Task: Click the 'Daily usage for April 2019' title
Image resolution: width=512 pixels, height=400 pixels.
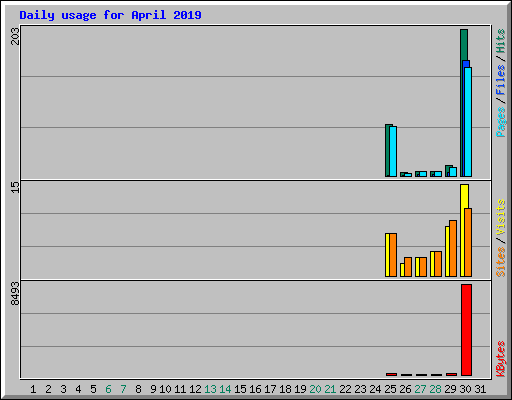Action: tap(110, 15)
